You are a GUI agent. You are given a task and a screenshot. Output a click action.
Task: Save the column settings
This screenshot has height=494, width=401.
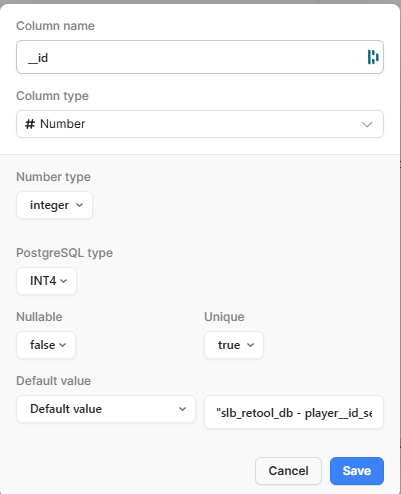point(357,471)
